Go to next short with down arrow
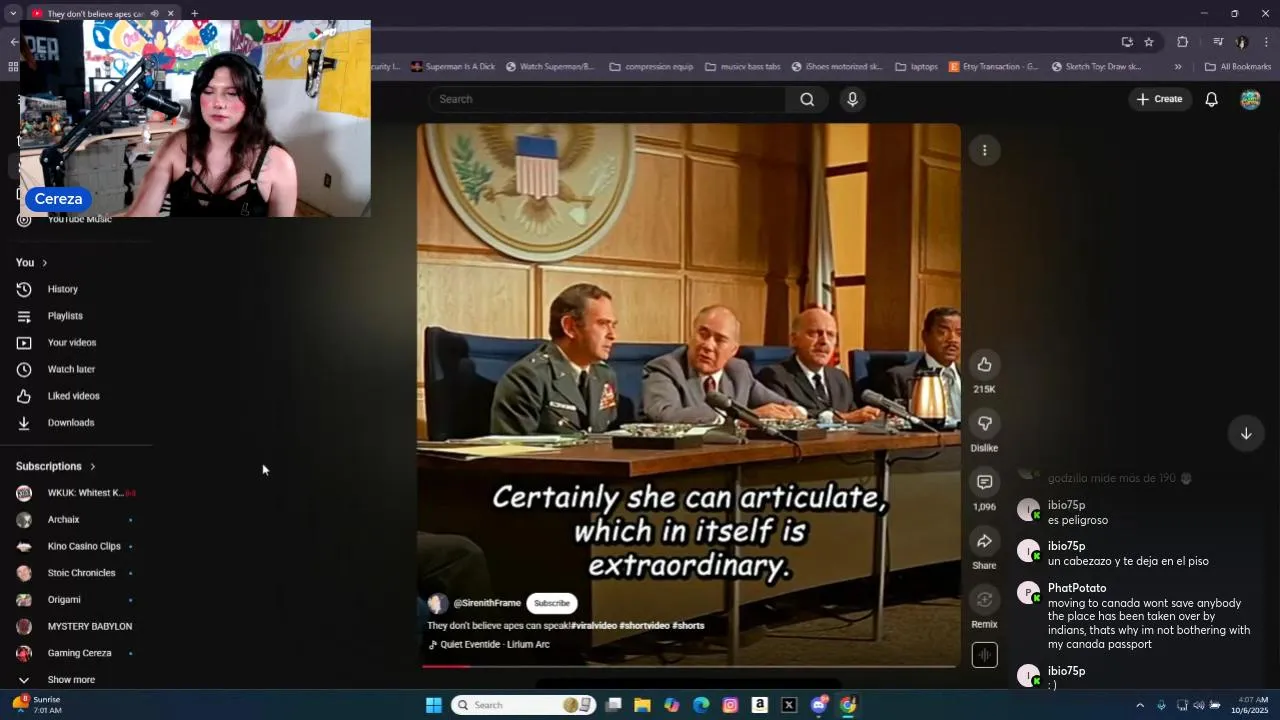This screenshot has width=1280, height=720. click(1246, 433)
